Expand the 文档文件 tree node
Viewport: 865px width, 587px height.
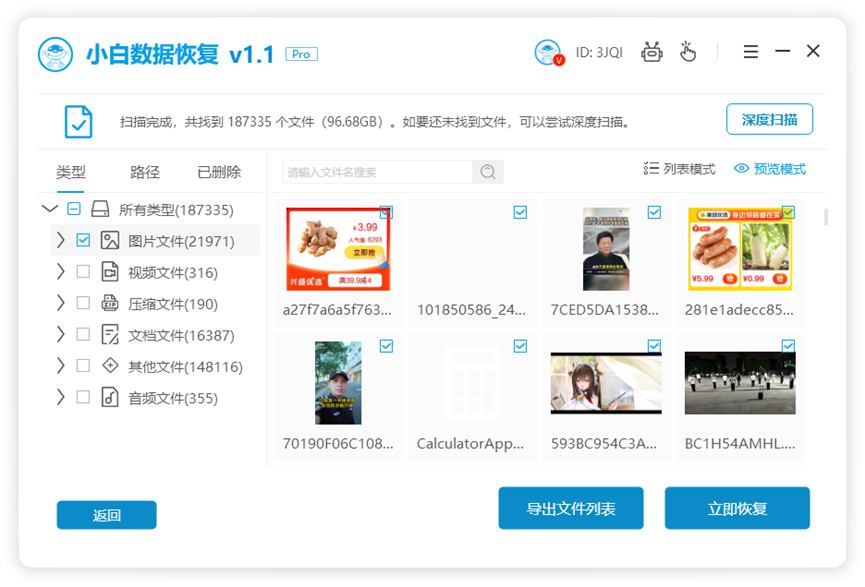click(x=61, y=335)
